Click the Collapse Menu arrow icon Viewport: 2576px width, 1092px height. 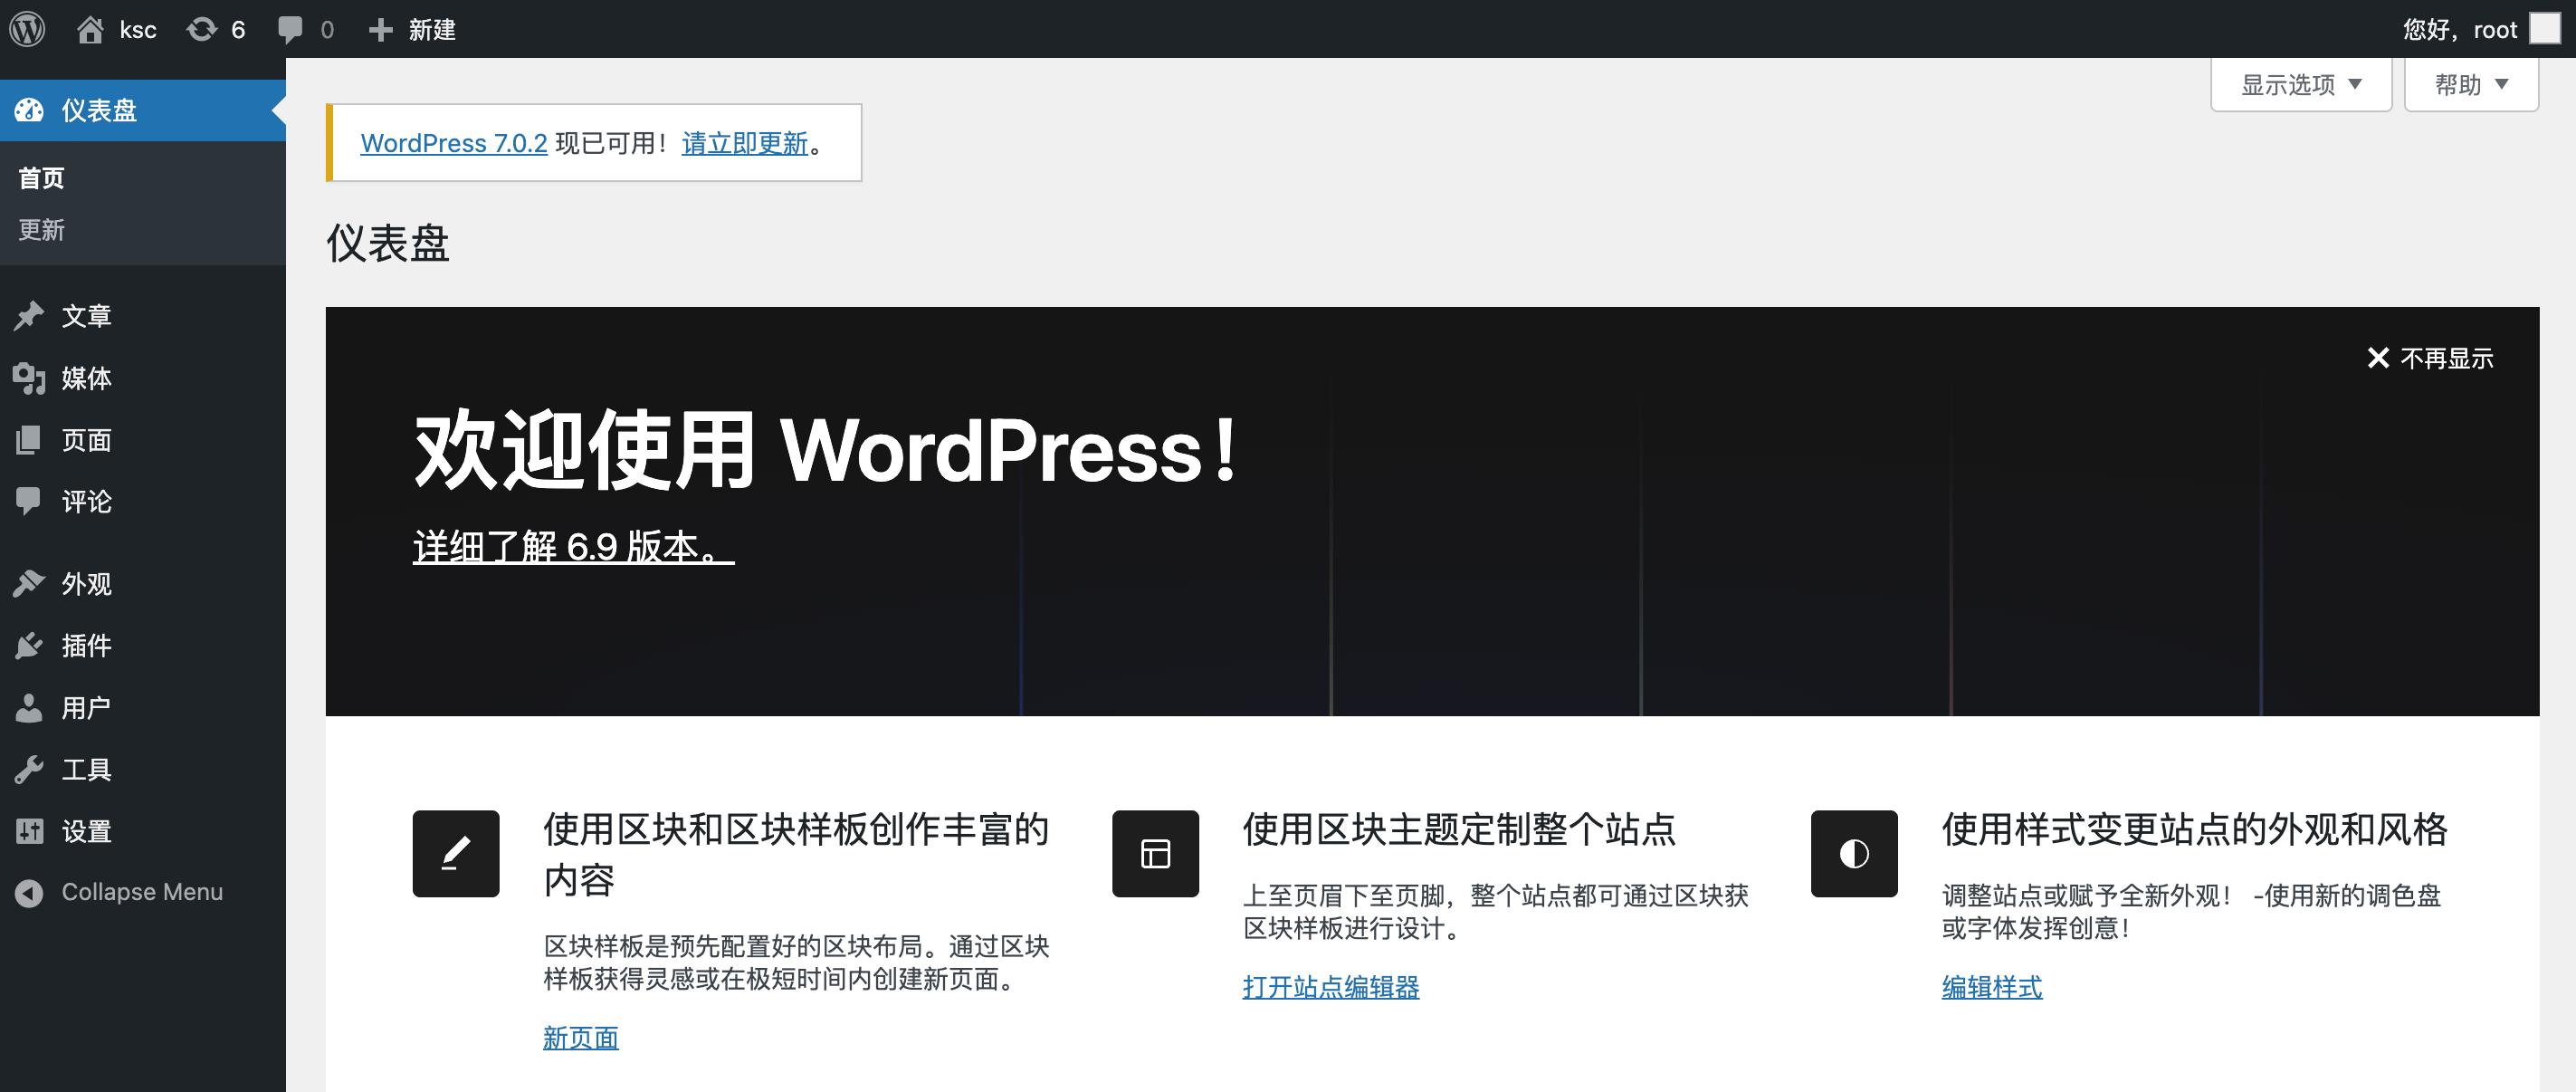point(29,892)
